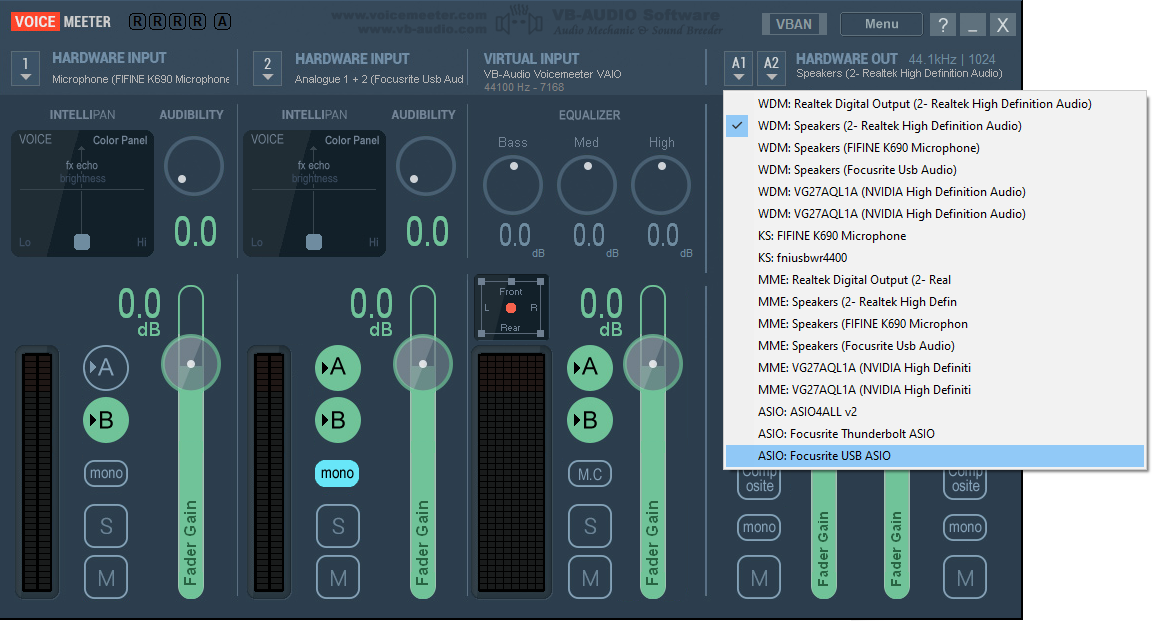
Task: Disable mono on hardware input 2
Action: click(x=338, y=473)
